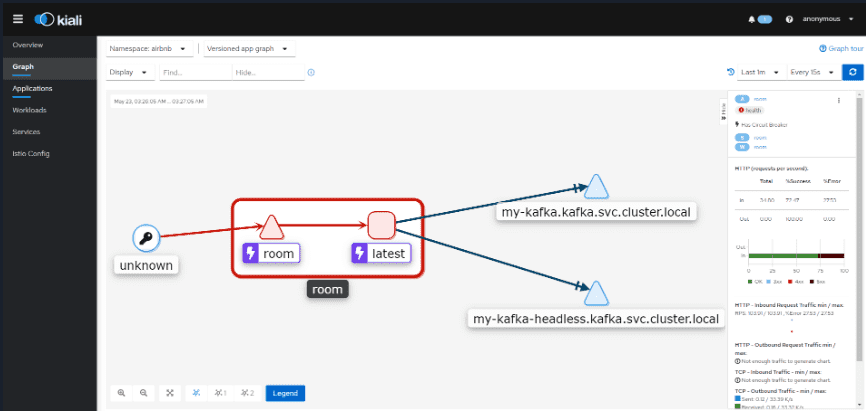Open the Last 1m duration dropdown
Screen dimensions: 866x411
(x=761, y=72)
